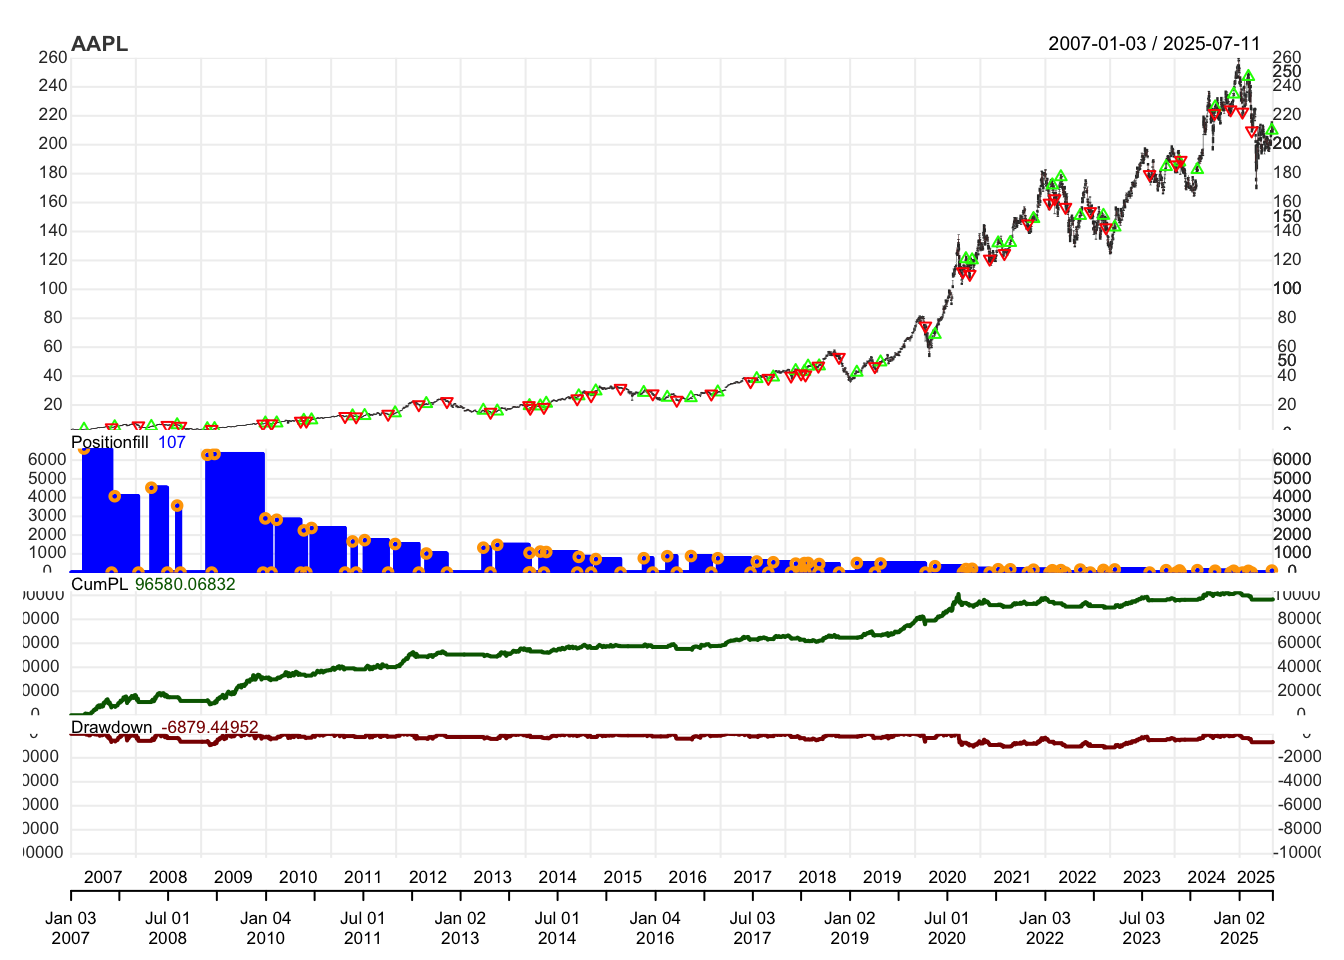Click the AAPL chart title
1344x960 pixels.
pos(99,44)
